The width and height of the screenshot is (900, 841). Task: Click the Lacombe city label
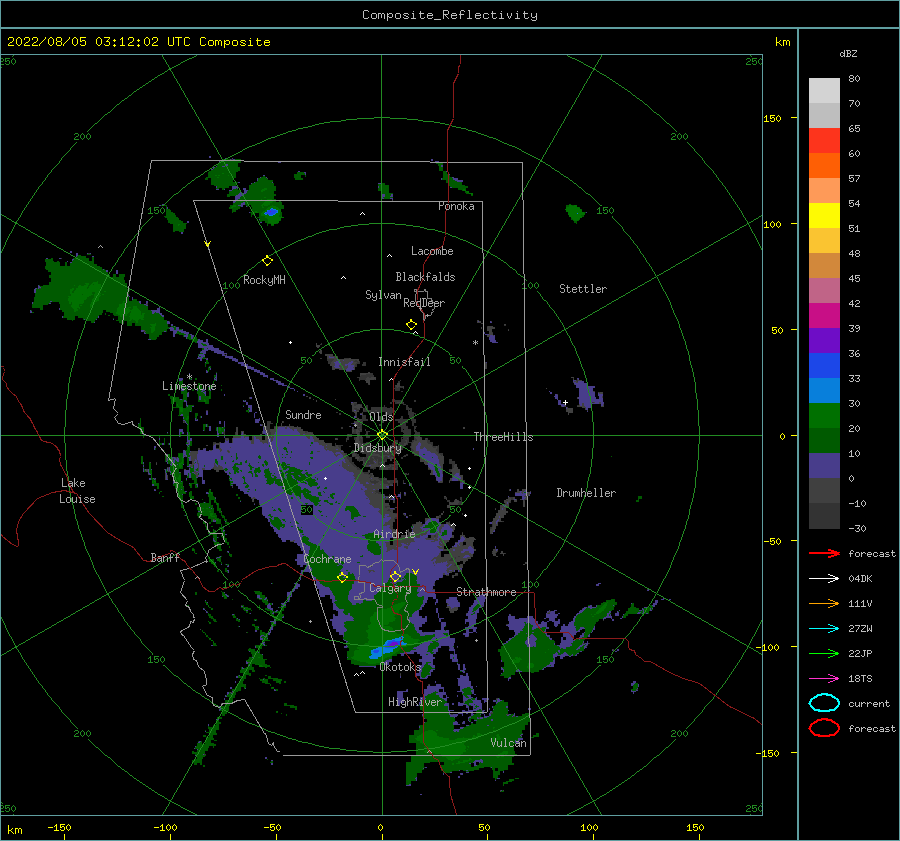point(432,251)
